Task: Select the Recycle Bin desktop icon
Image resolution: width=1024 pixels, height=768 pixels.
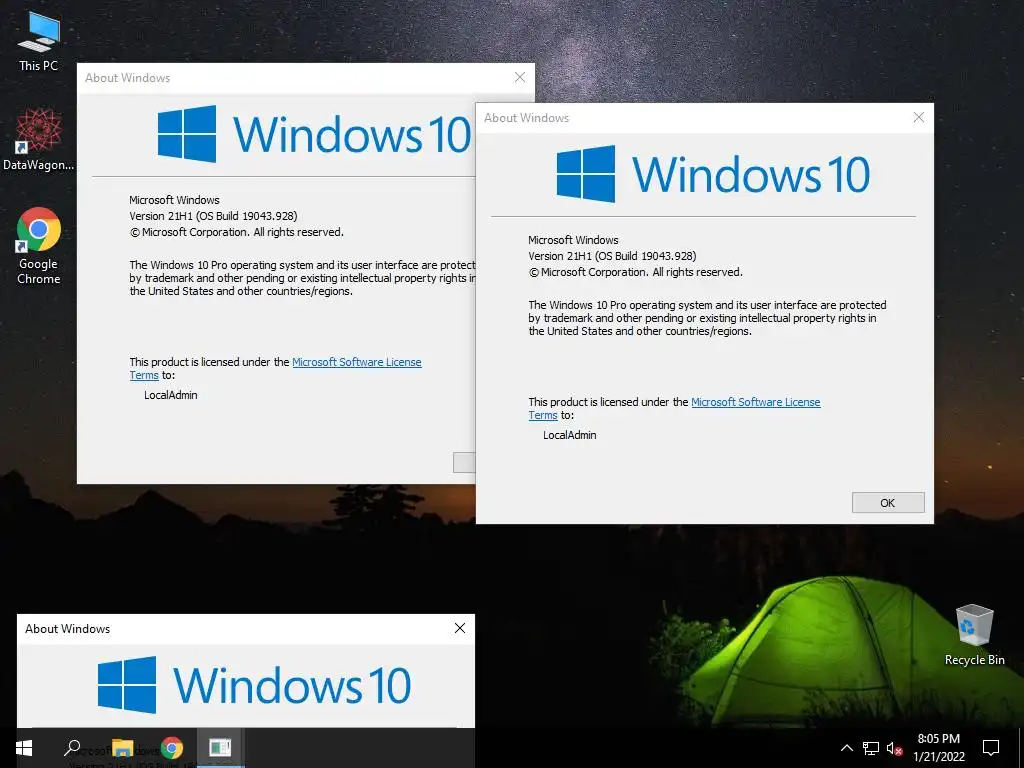Action: point(974,635)
